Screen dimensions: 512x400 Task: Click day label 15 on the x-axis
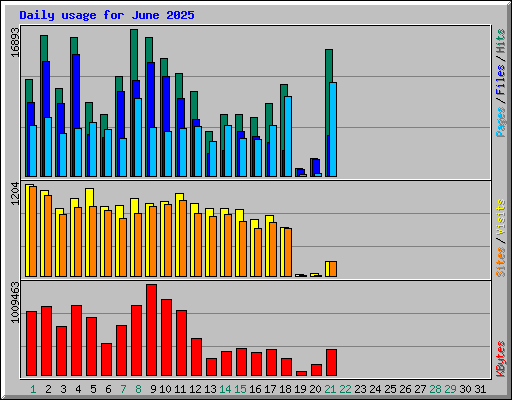point(240,389)
